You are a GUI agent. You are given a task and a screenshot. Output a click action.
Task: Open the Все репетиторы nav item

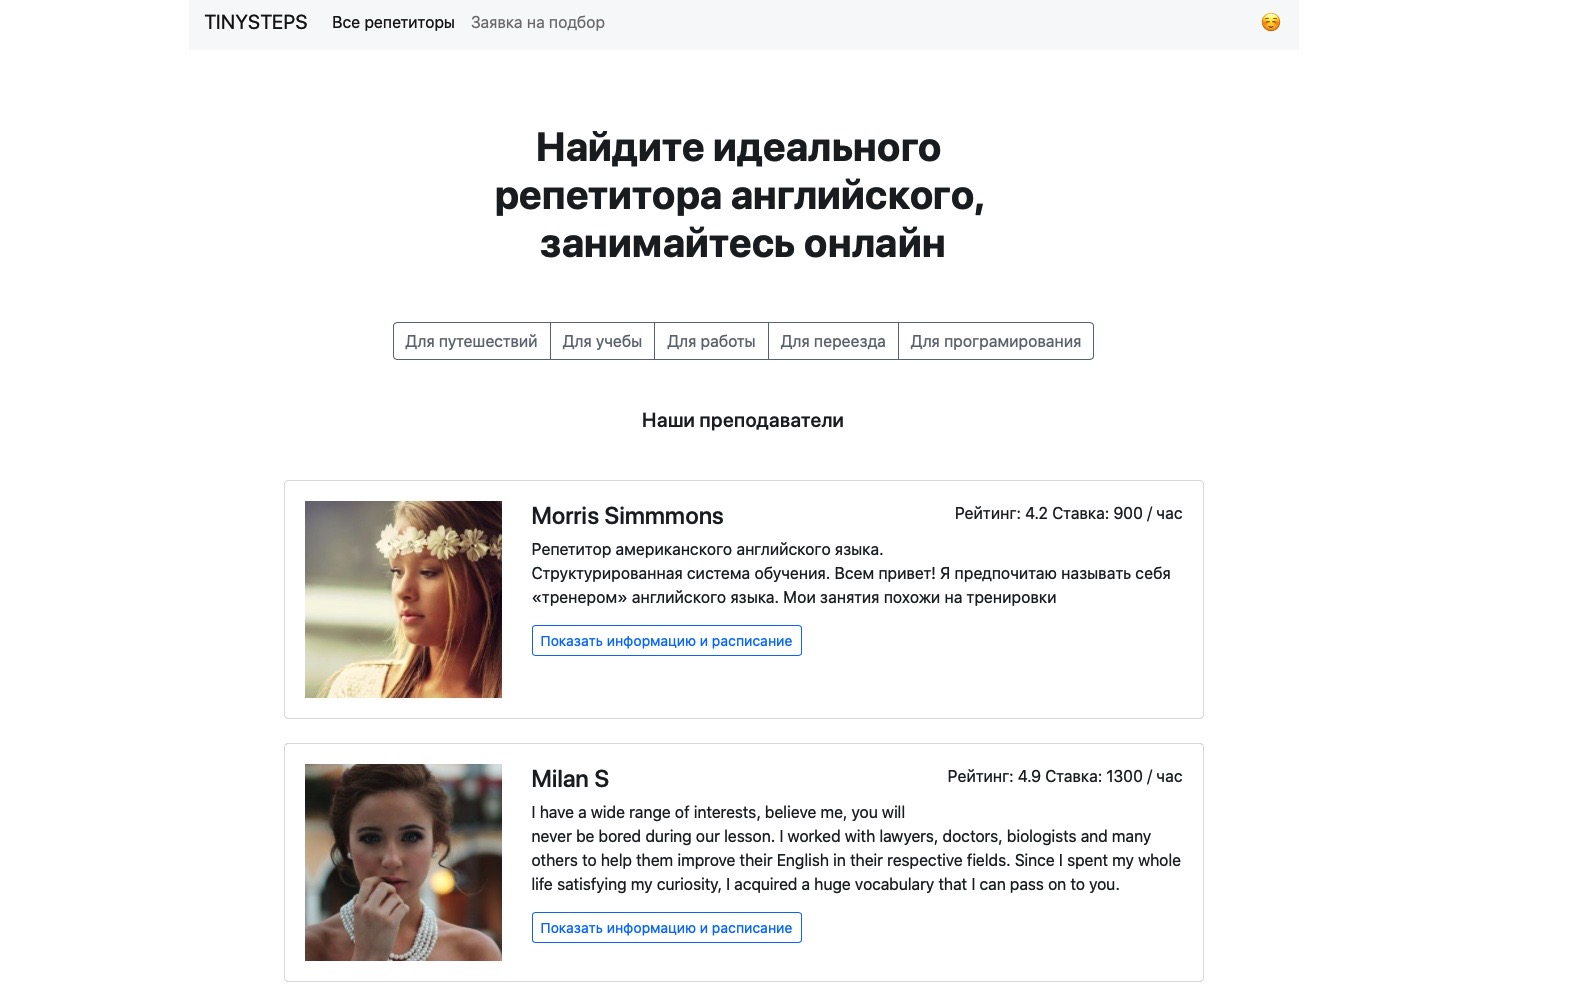point(393,22)
